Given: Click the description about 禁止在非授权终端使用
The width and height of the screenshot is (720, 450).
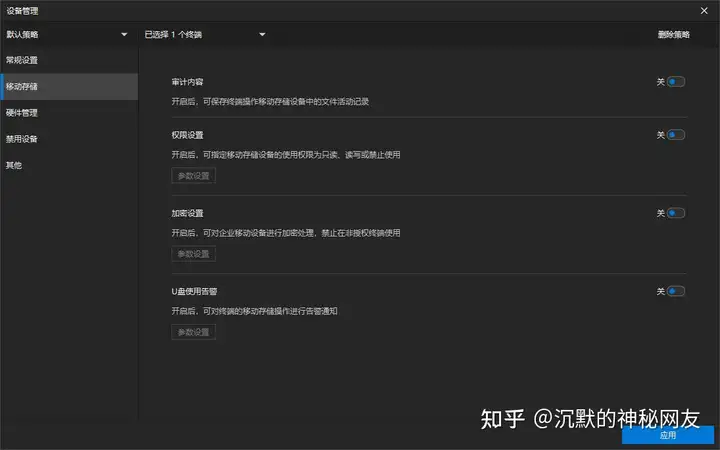Looking at the screenshot, I should [x=286, y=233].
